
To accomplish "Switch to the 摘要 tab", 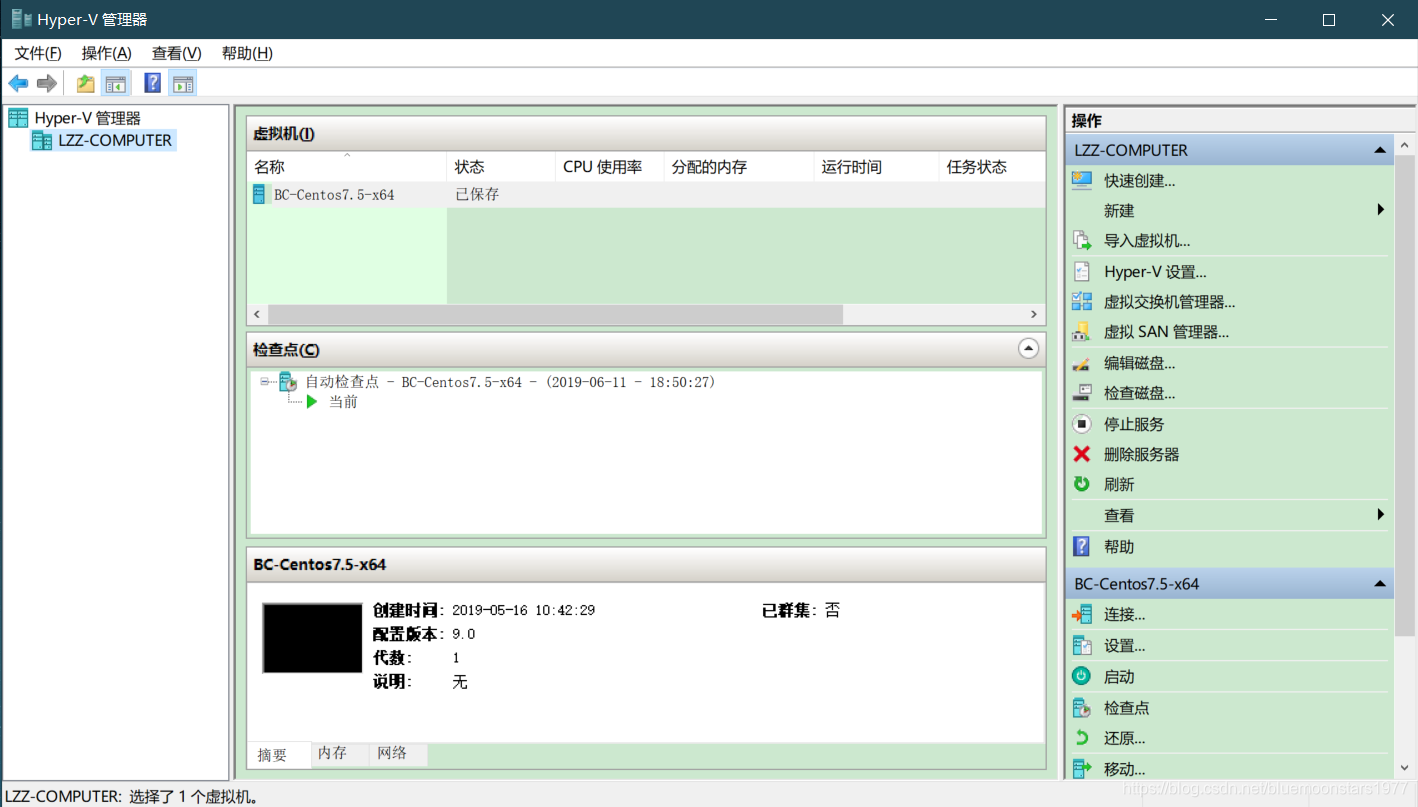I will [279, 755].
